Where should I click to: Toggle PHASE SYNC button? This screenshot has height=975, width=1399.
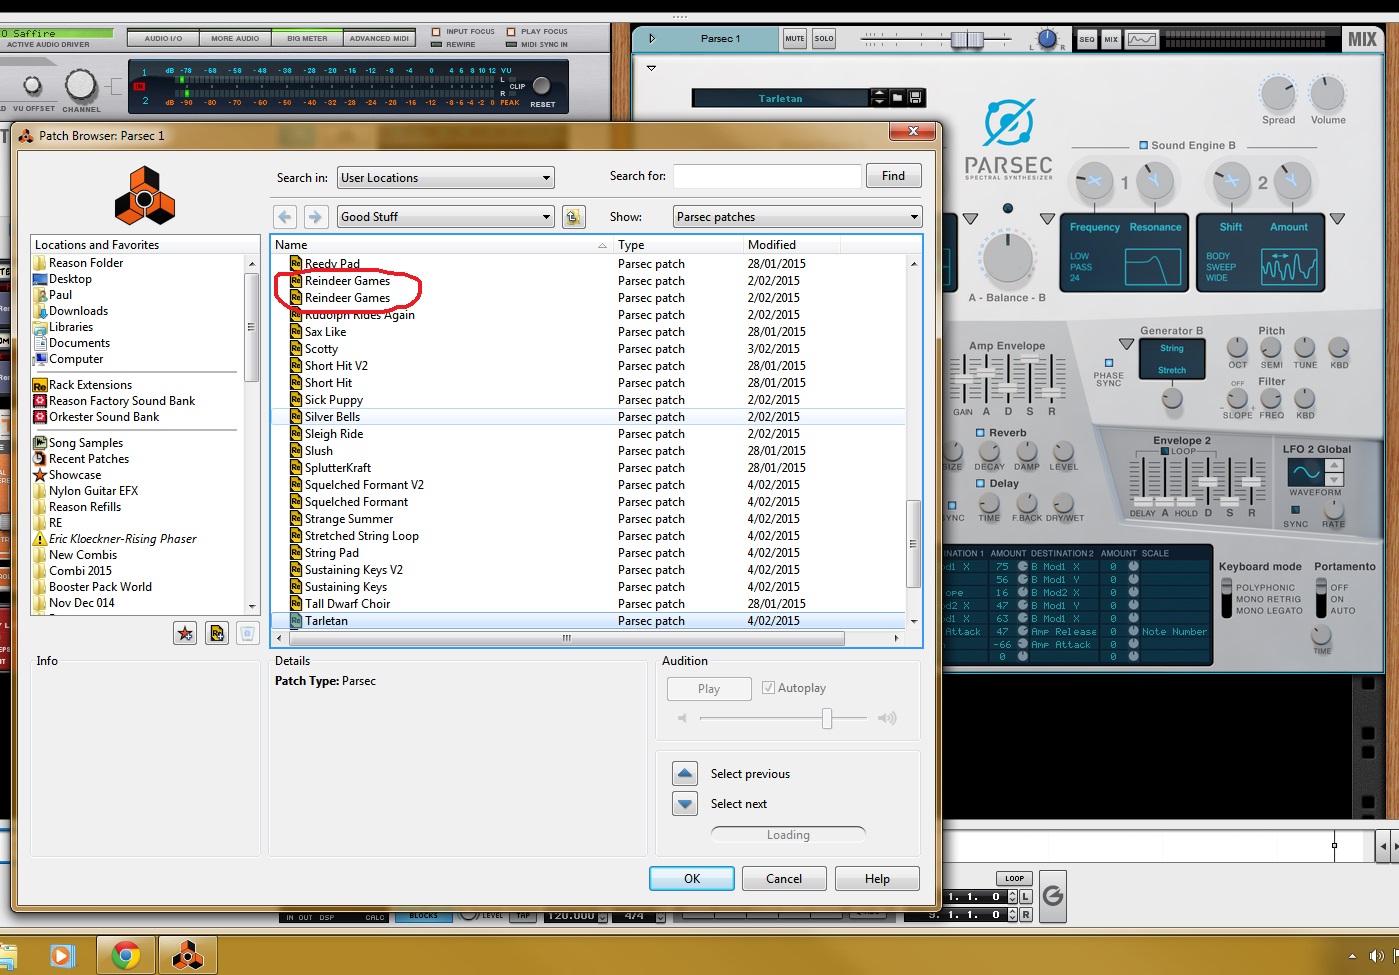coord(1108,363)
